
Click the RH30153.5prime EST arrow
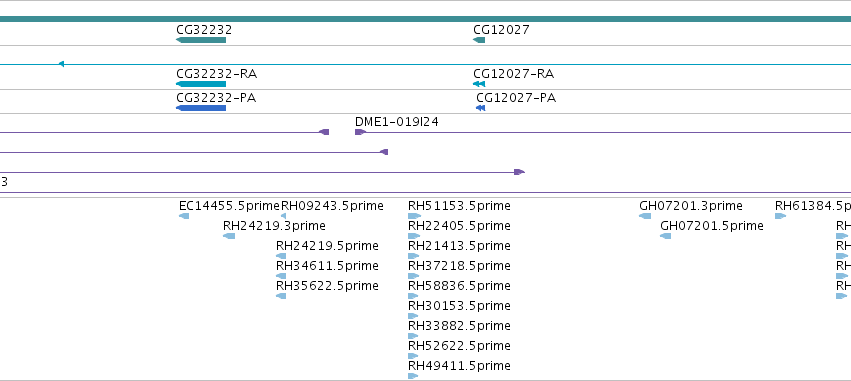[x=414, y=316]
